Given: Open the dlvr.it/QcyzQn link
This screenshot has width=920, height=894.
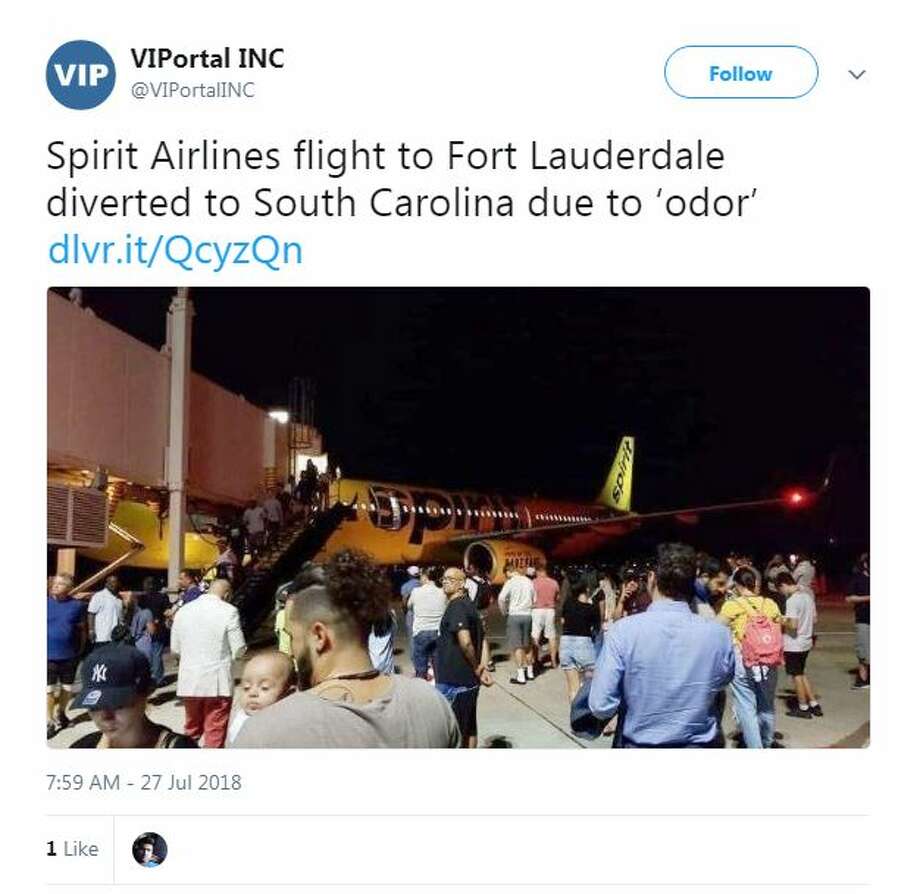Looking at the screenshot, I should (175, 249).
